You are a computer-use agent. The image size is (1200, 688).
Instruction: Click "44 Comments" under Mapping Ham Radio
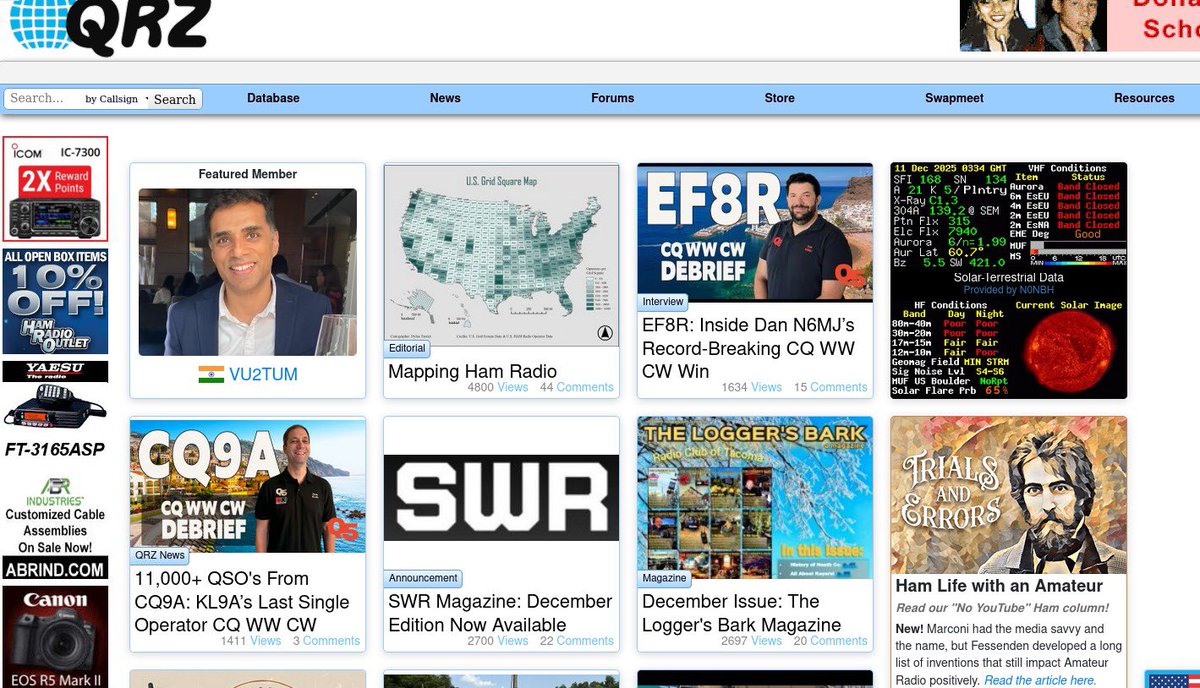(577, 386)
